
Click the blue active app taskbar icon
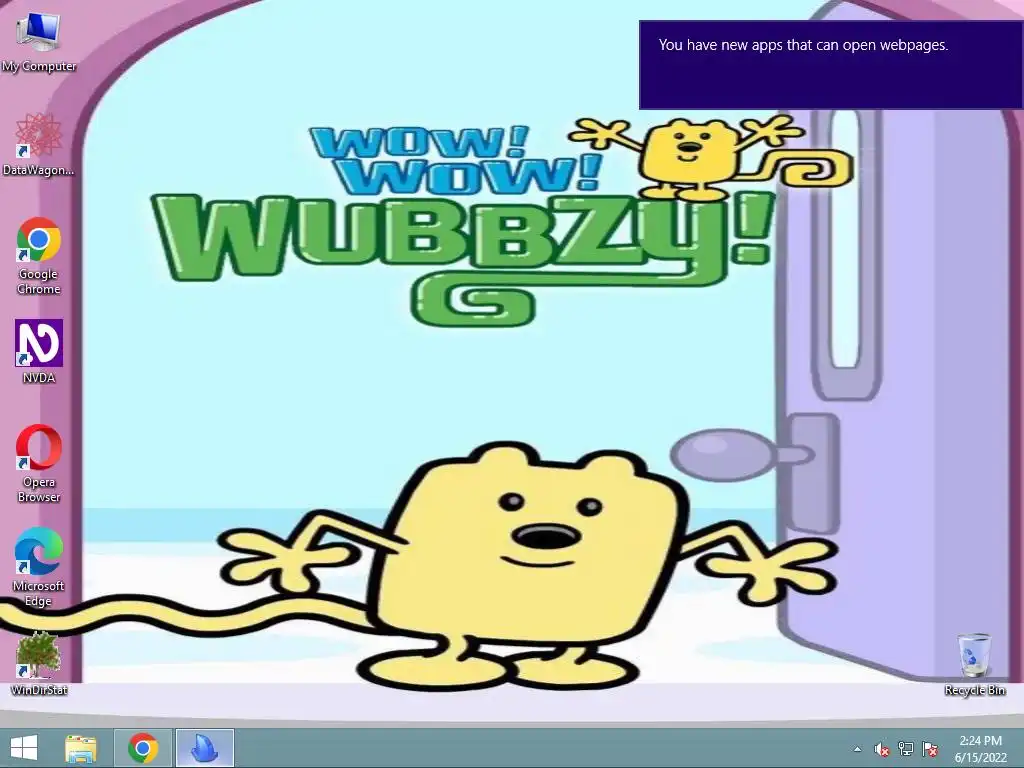(x=204, y=748)
